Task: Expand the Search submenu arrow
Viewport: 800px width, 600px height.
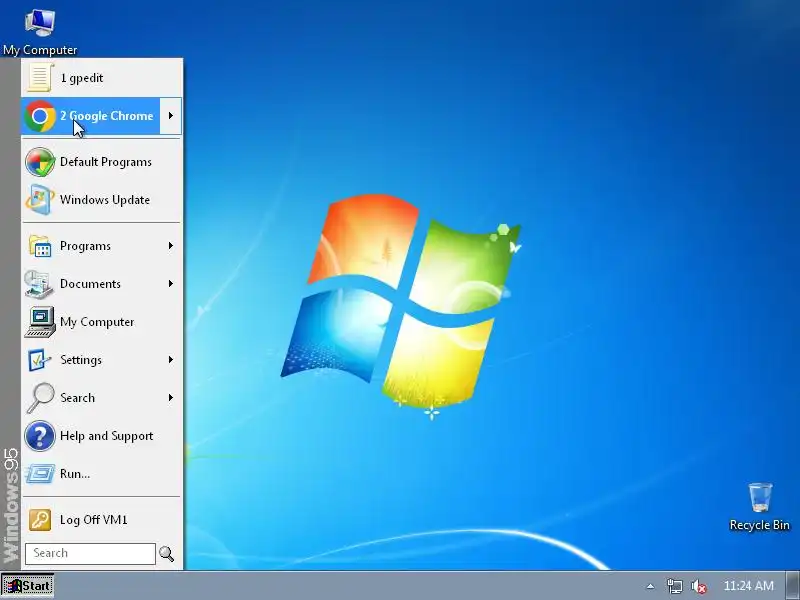Action: [171, 397]
